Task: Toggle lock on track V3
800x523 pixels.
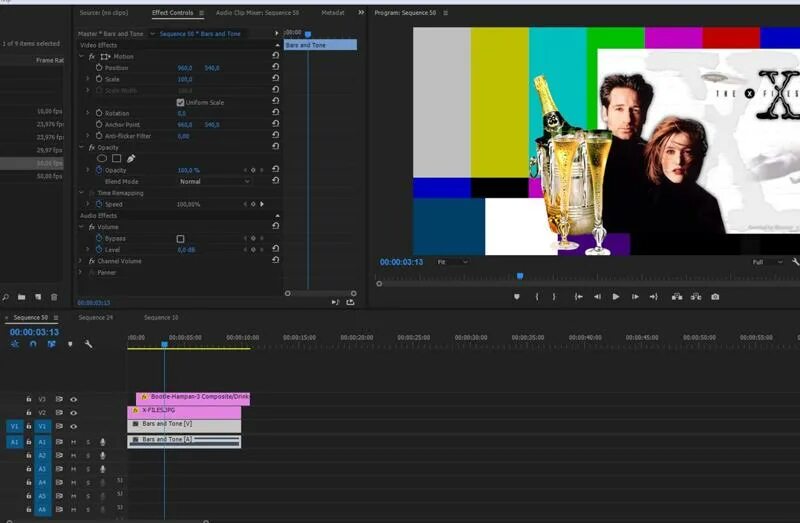Action: [x=29, y=399]
